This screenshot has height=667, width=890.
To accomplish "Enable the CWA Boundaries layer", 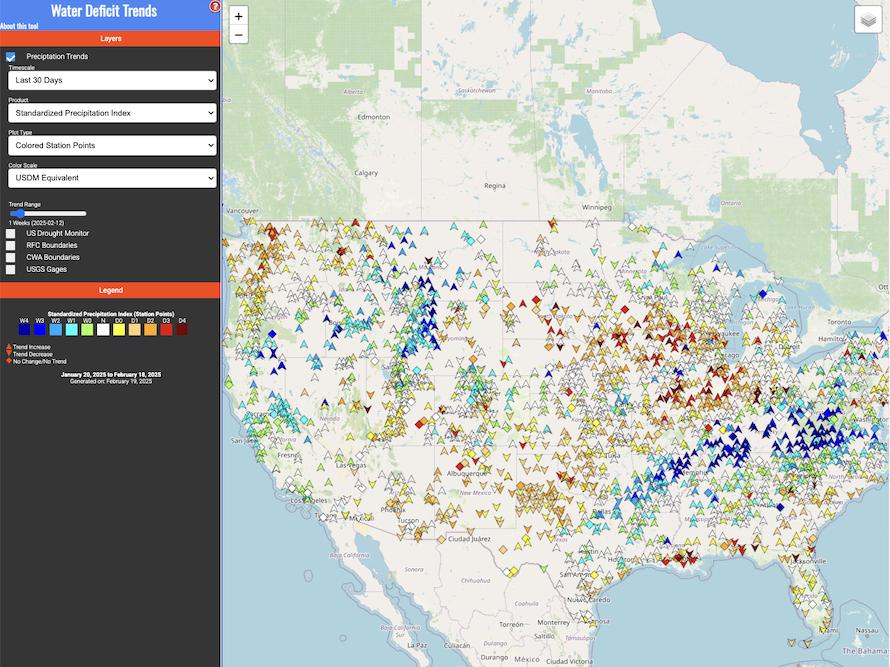I will tap(10, 257).
